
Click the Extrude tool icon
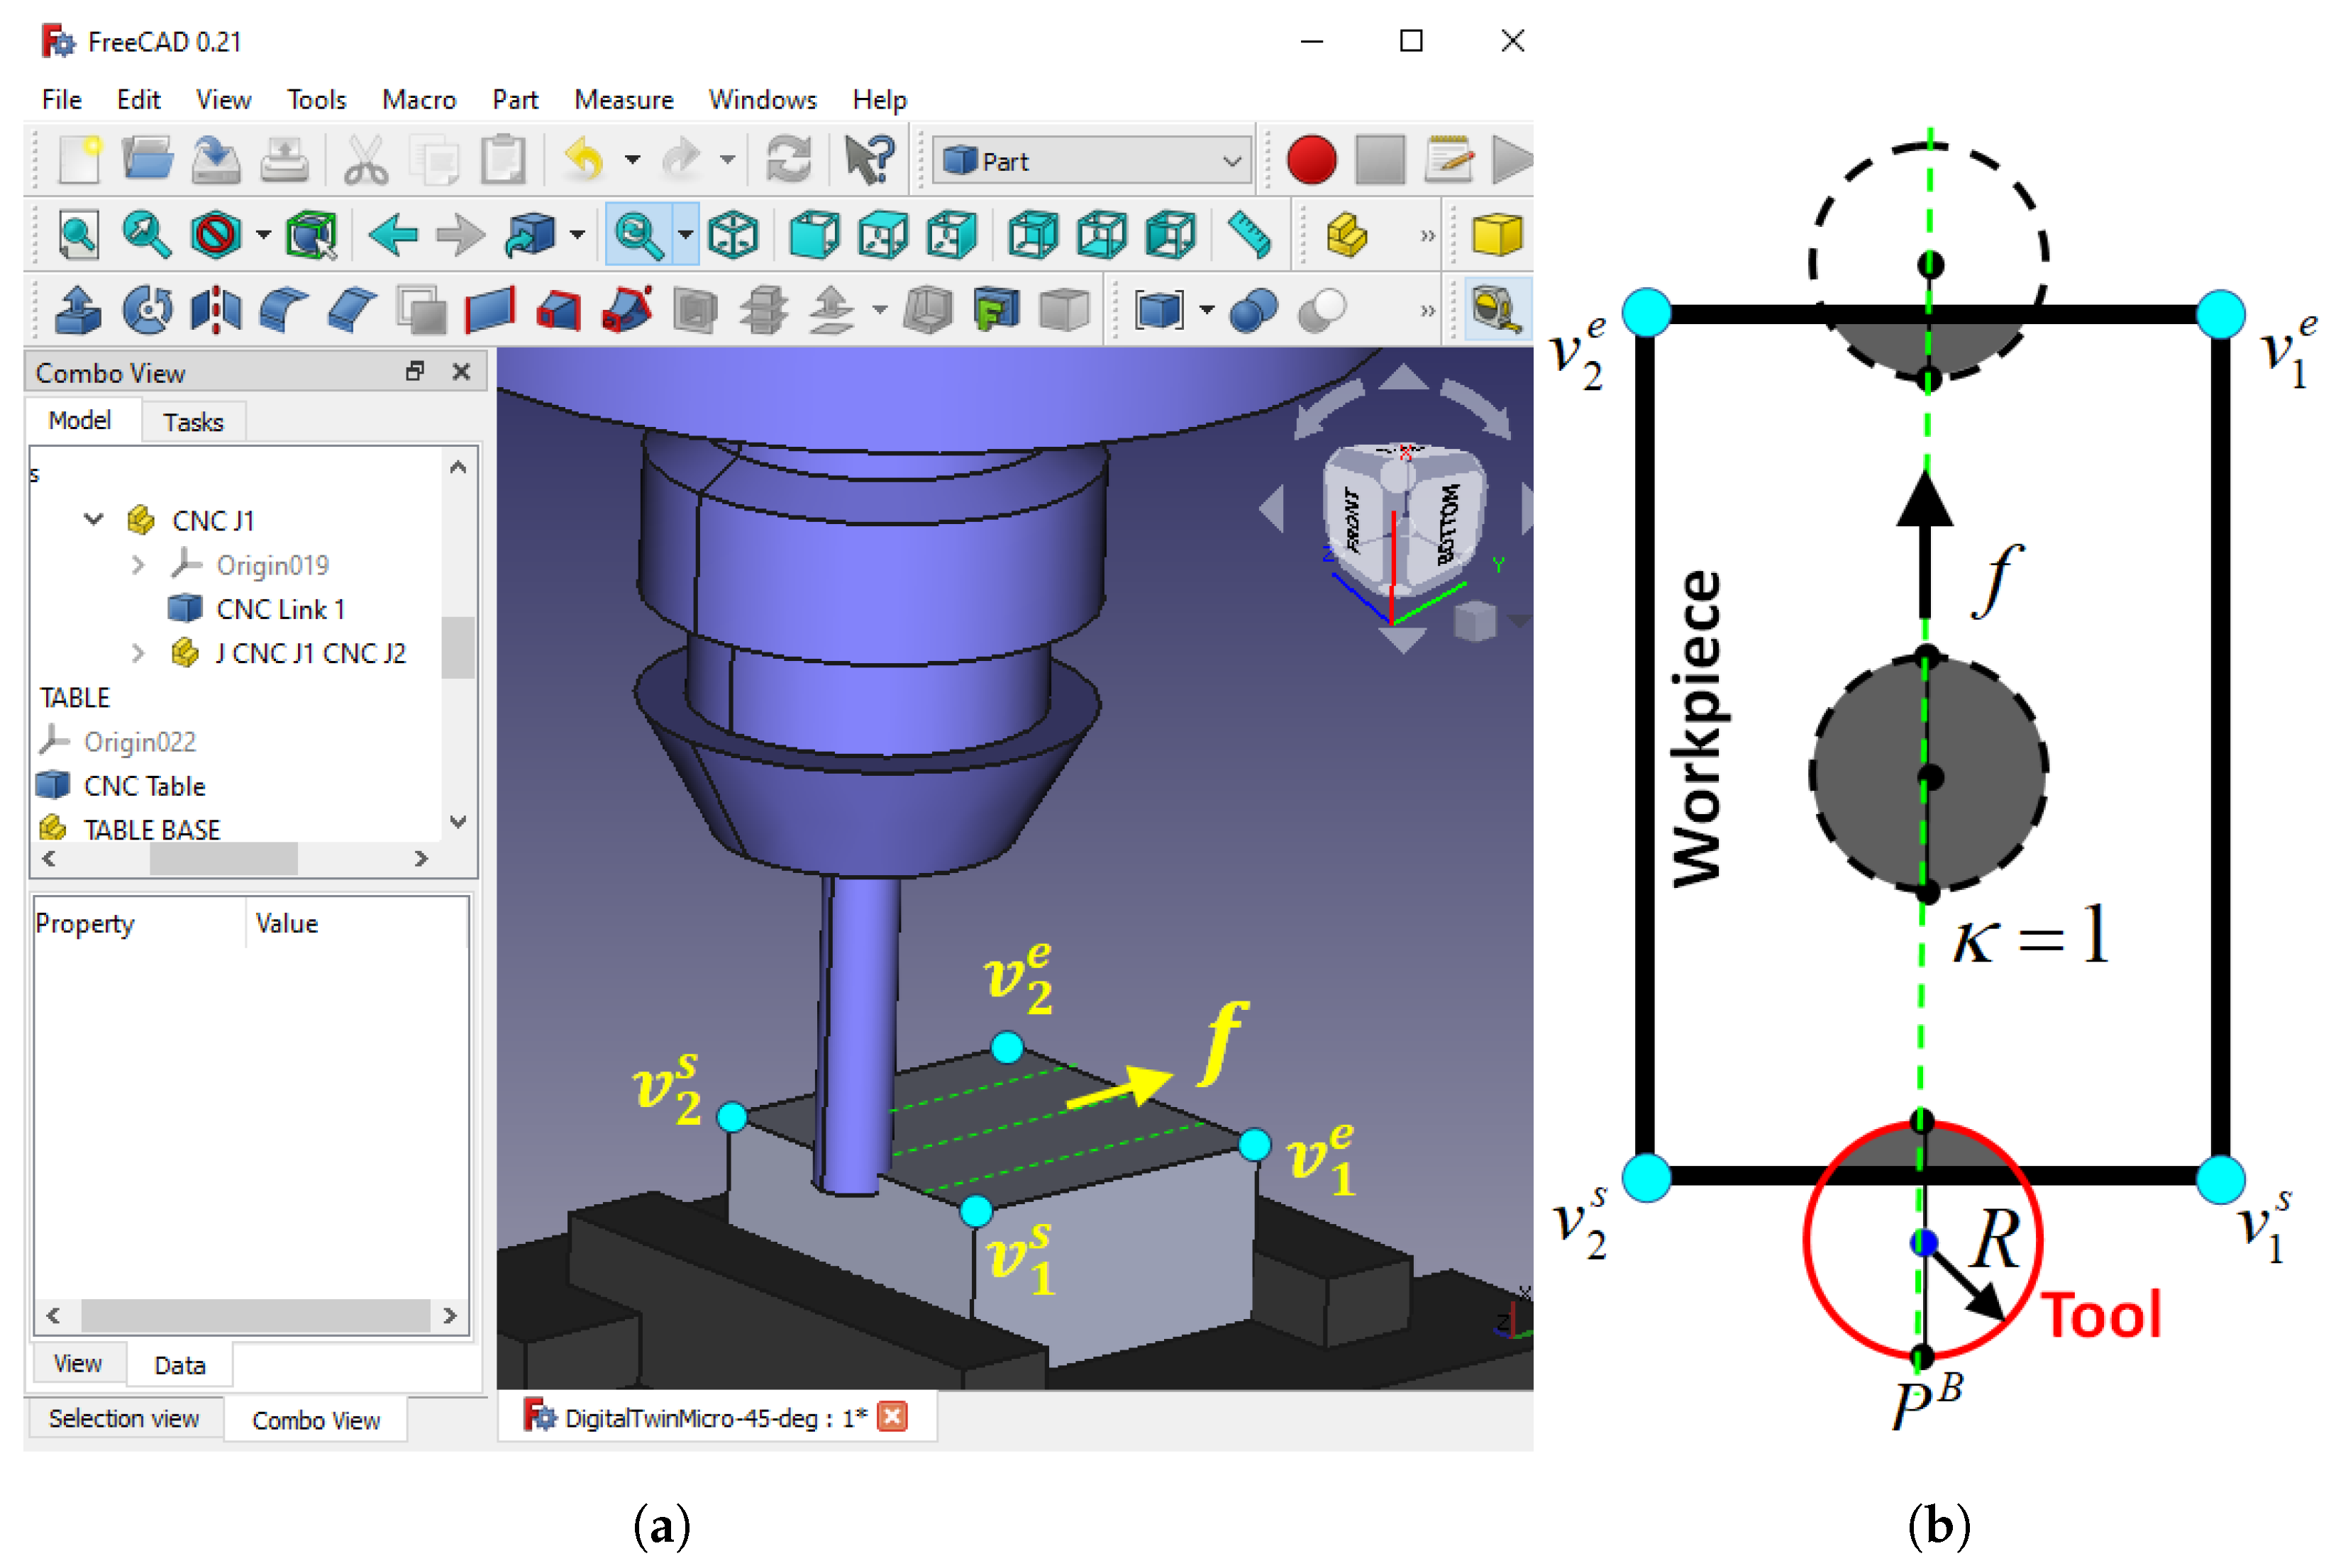79,310
